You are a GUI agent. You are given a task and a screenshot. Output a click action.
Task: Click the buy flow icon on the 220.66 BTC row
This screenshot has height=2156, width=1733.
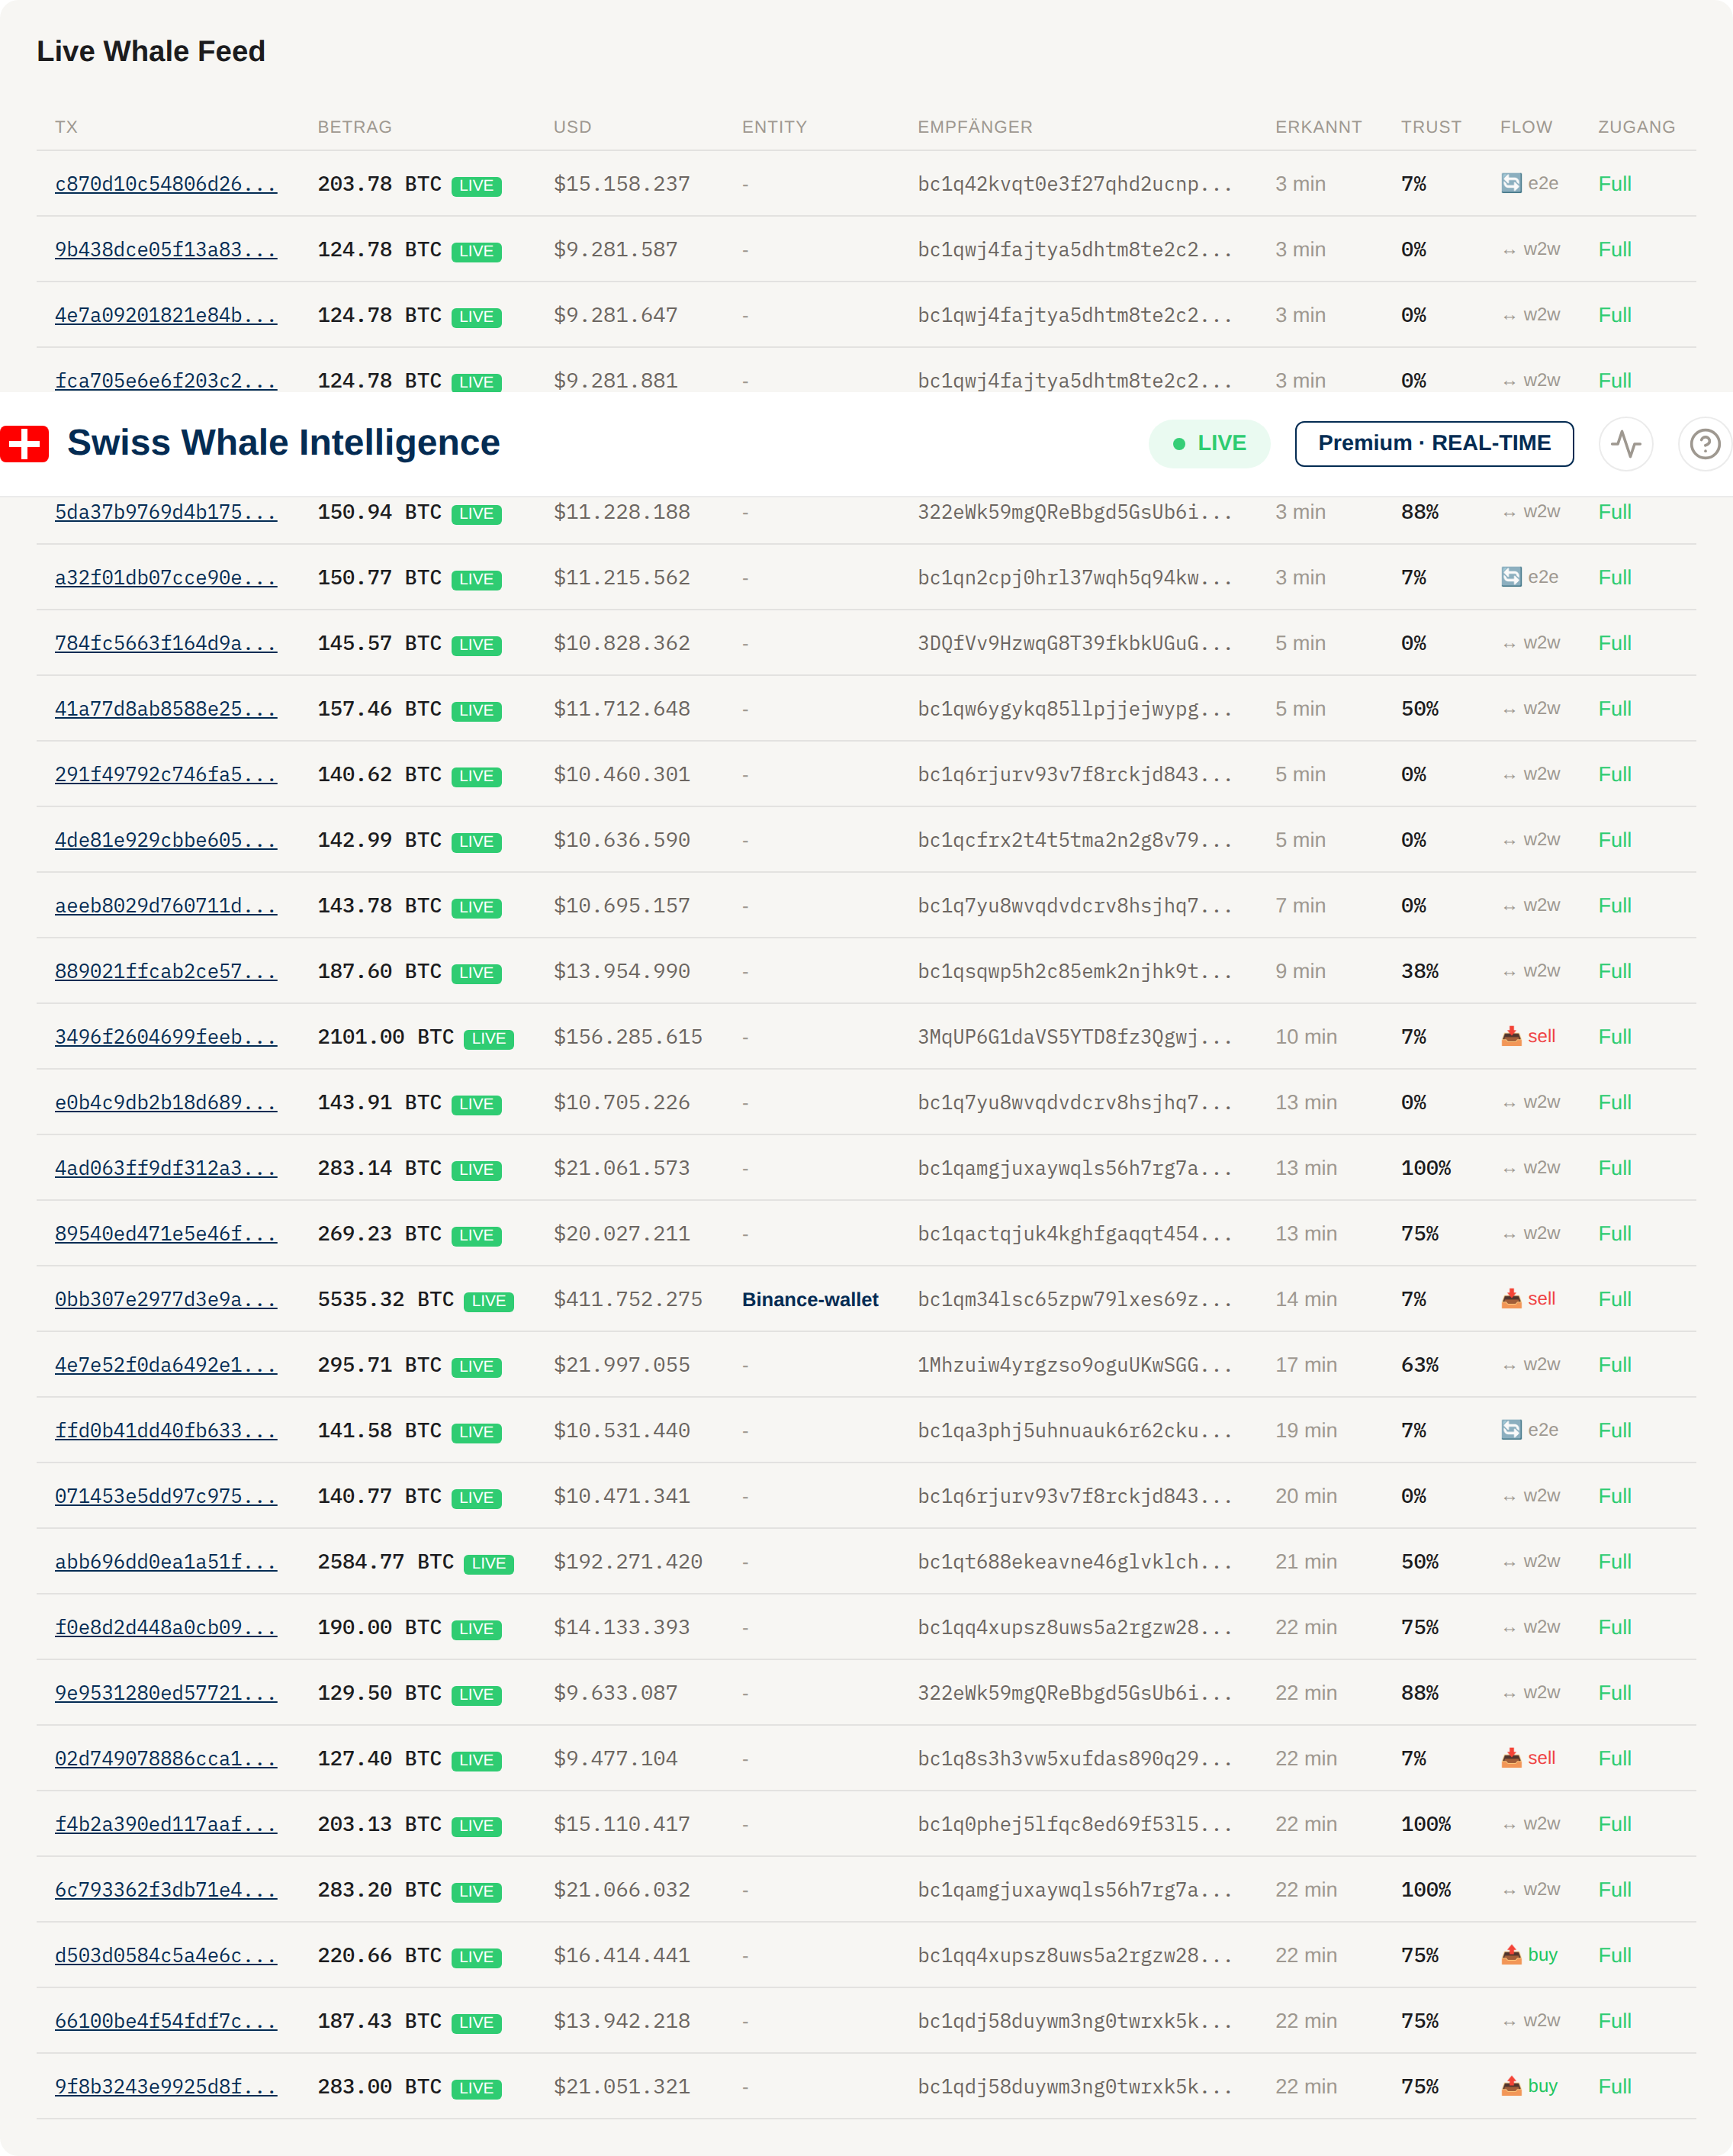pos(1512,1955)
